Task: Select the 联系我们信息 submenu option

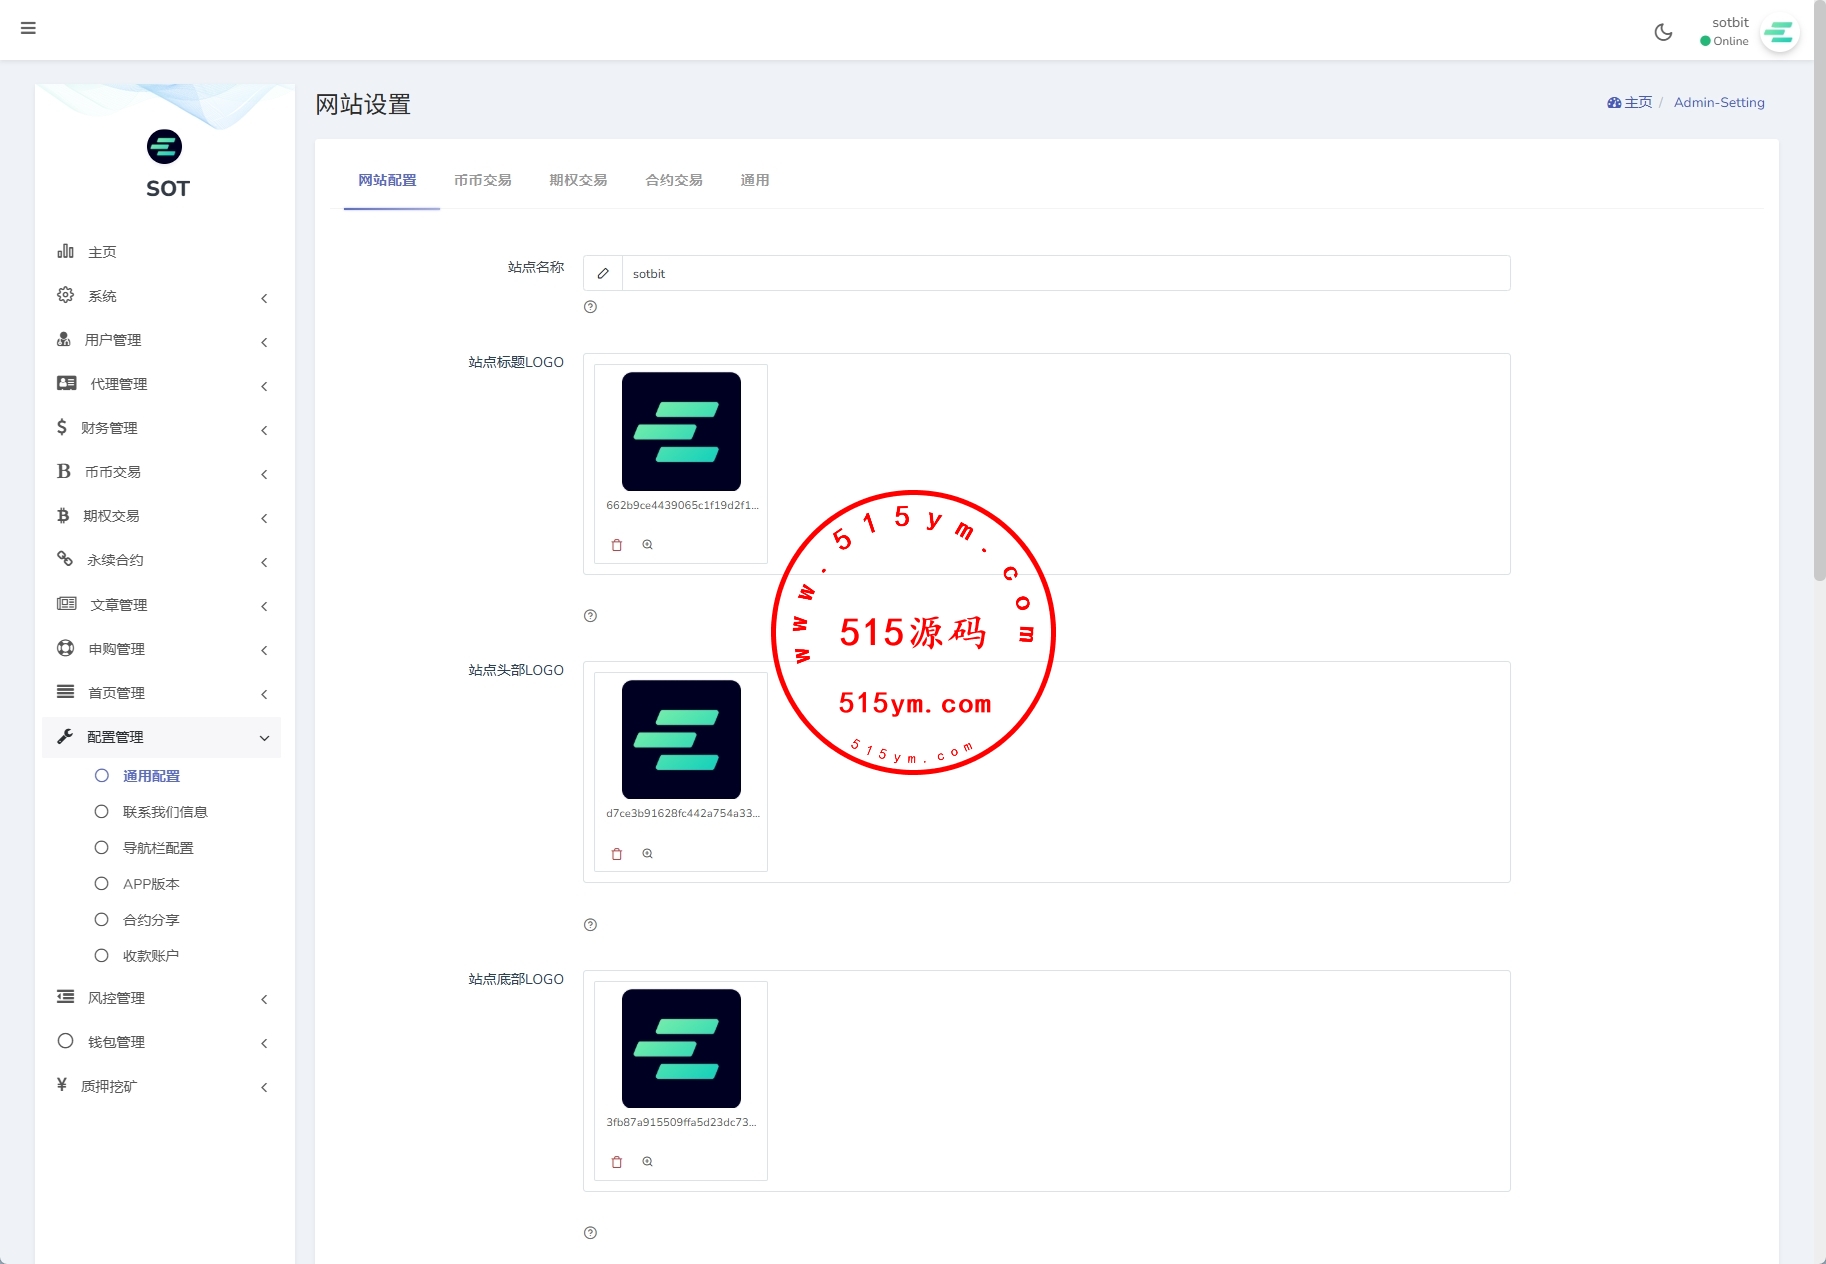Action: point(165,812)
